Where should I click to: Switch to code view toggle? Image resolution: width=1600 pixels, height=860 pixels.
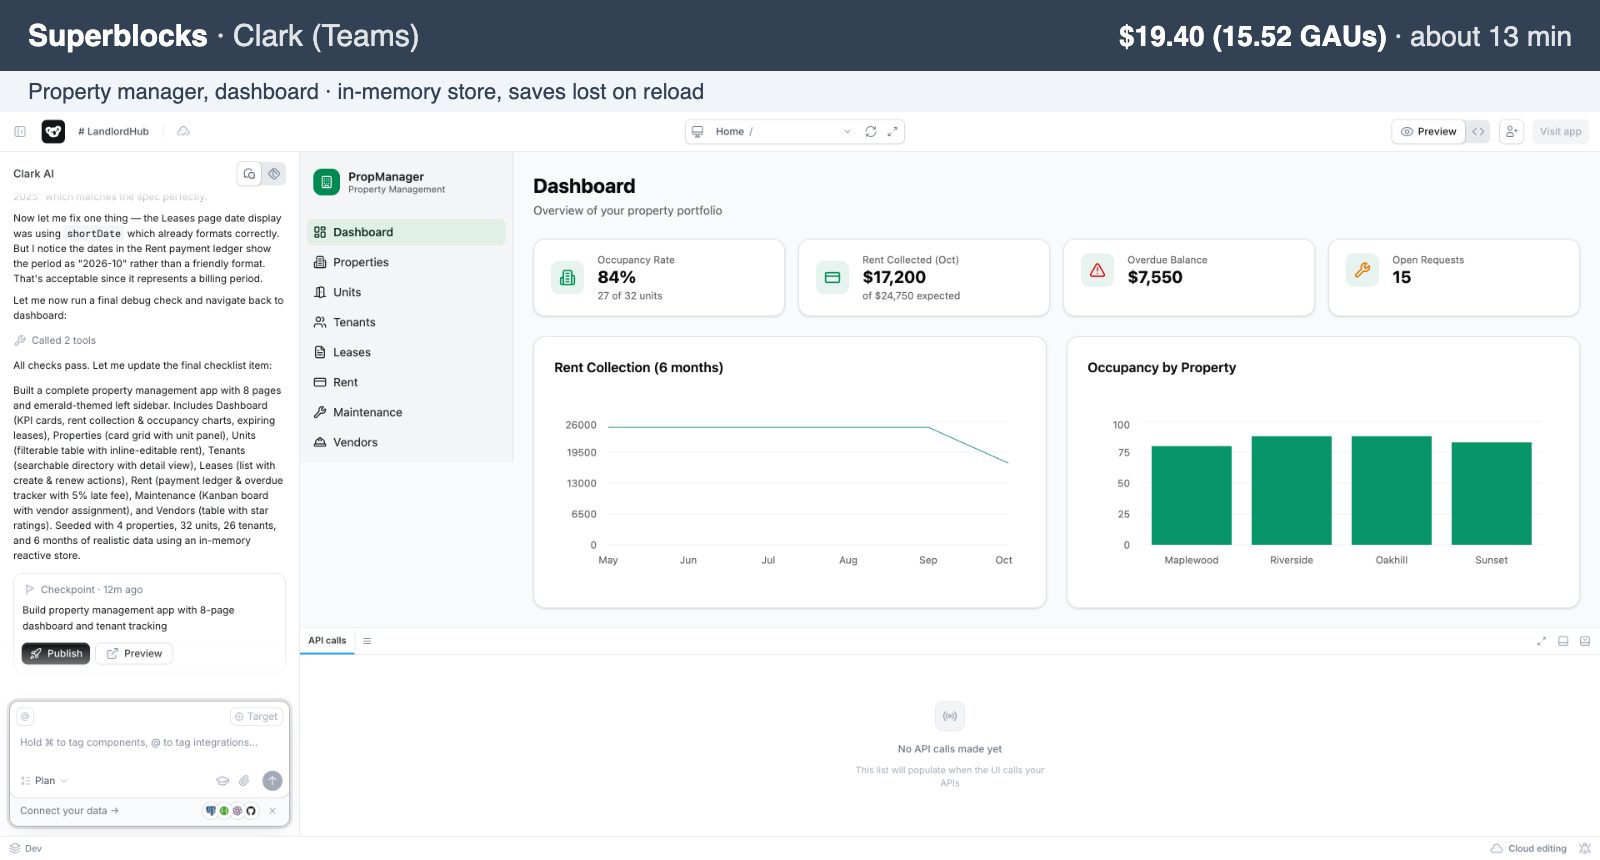click(x=1478, y=131)
